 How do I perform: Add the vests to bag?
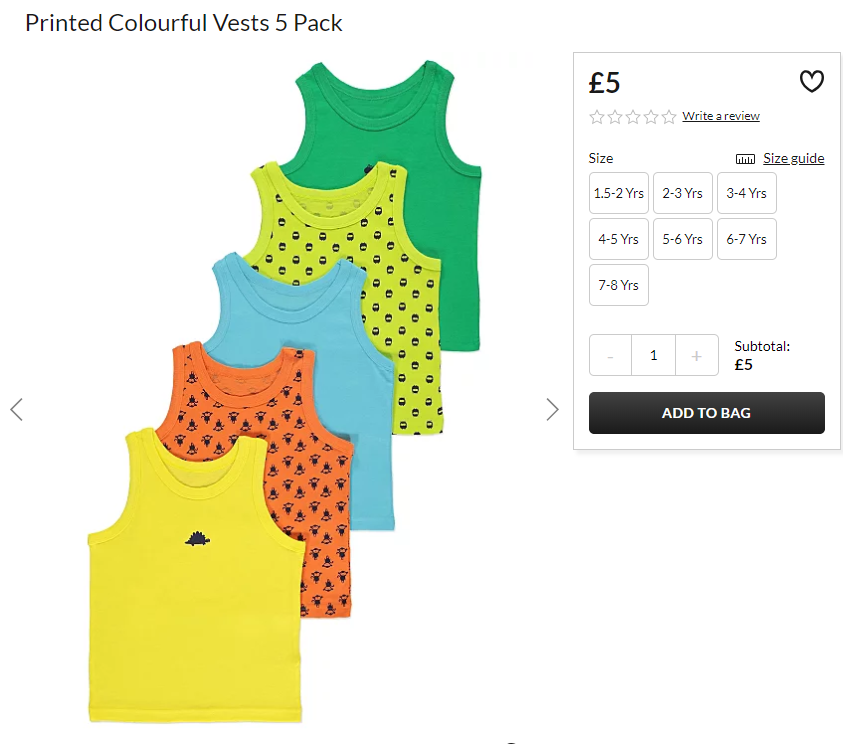[x=706, y=413]
